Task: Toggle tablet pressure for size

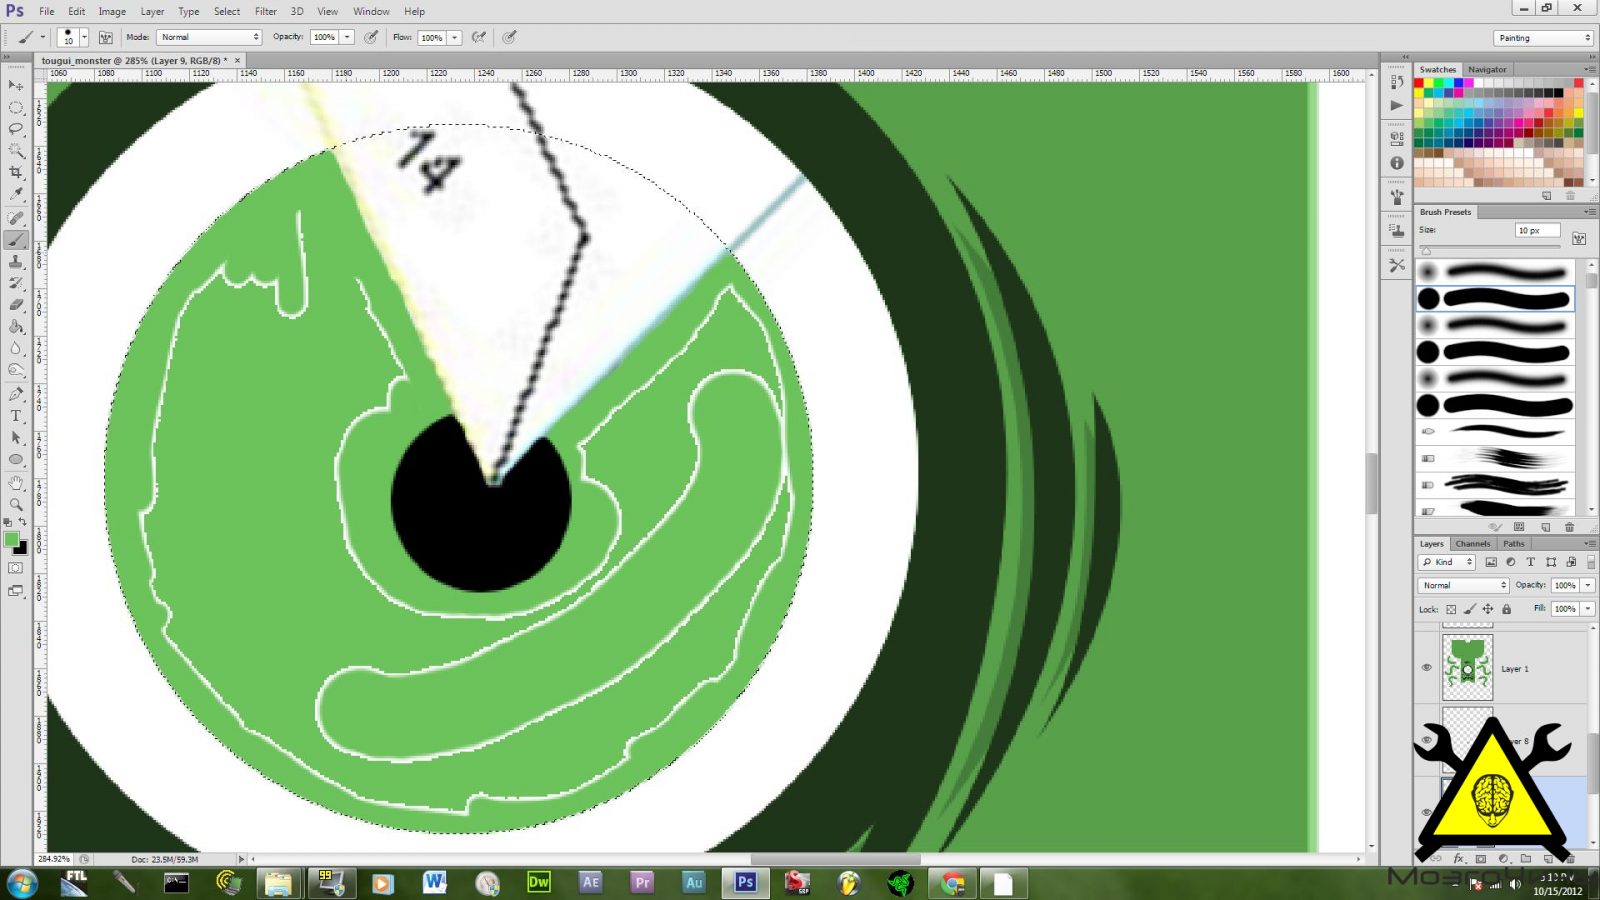Action: click(509, 37)
